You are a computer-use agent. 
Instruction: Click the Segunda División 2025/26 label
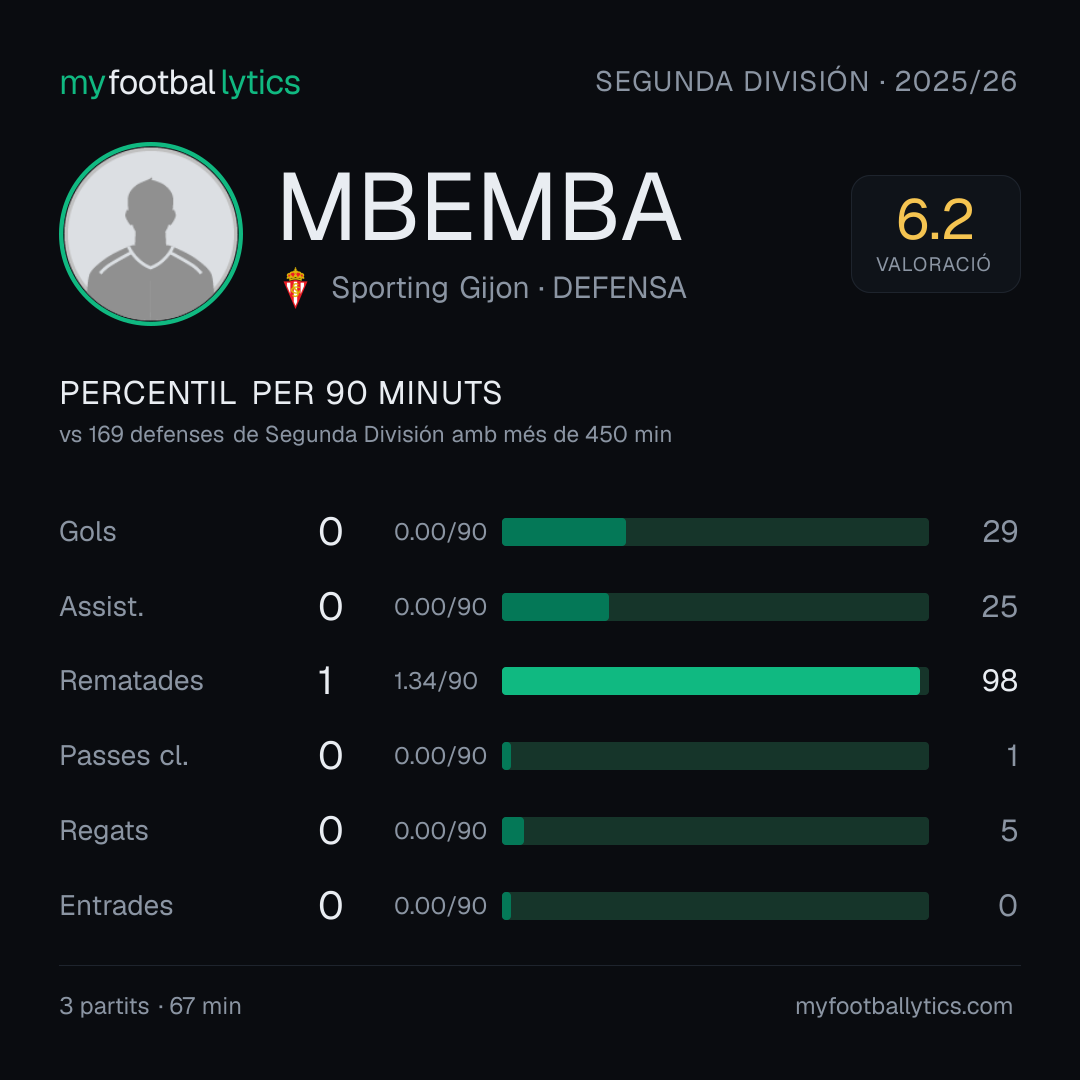806,81
